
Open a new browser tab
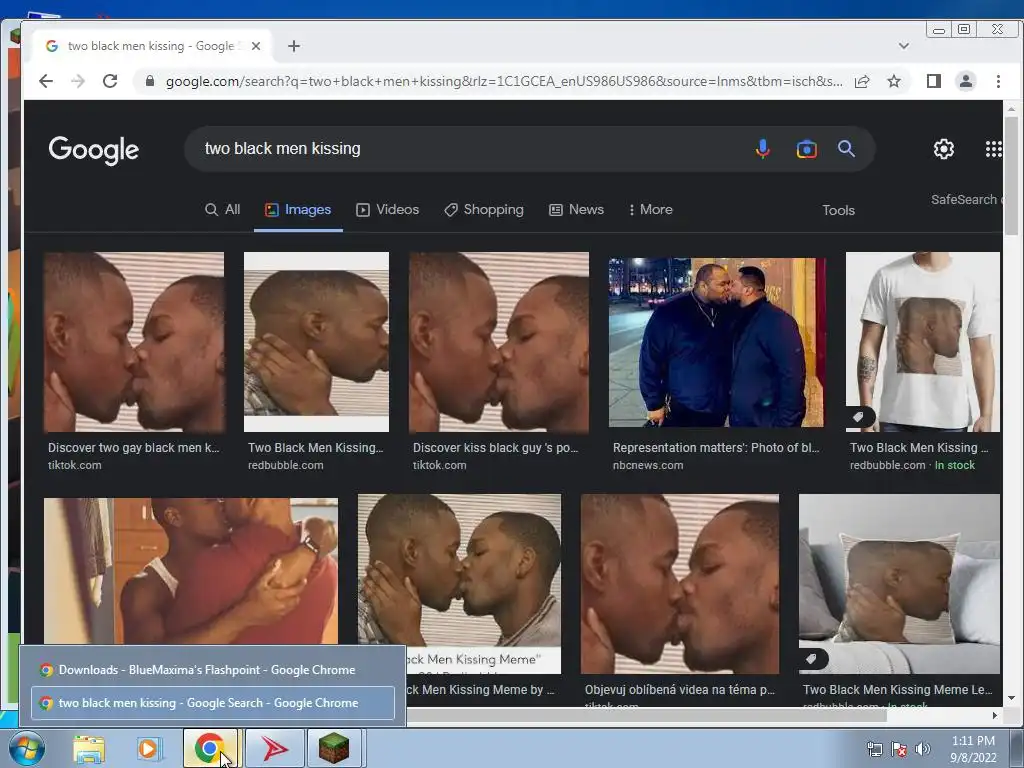point(294,46)
